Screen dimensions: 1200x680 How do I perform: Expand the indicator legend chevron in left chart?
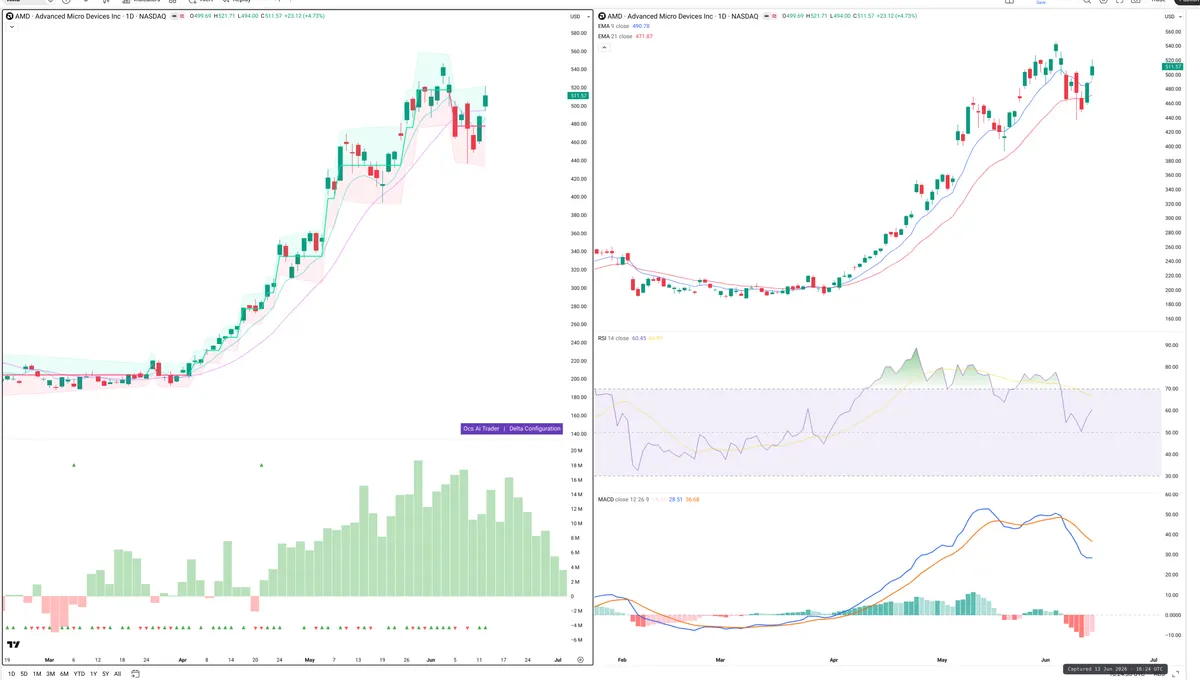point(10,27)
